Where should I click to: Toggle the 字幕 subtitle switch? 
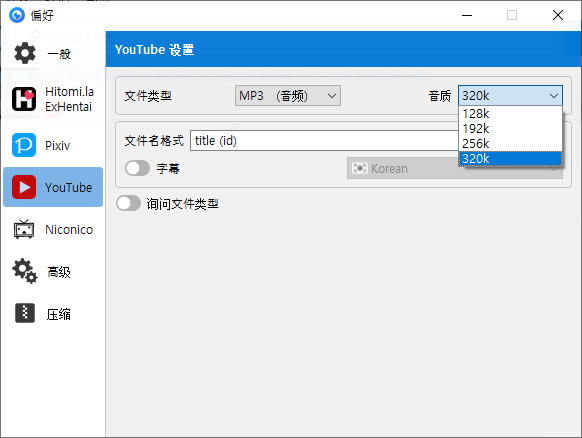coord(137,168)
